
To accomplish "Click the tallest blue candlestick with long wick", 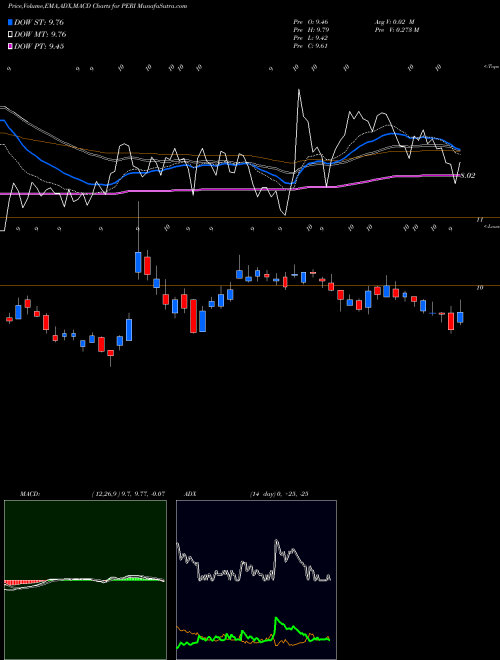I will click(x=138, y=262).
